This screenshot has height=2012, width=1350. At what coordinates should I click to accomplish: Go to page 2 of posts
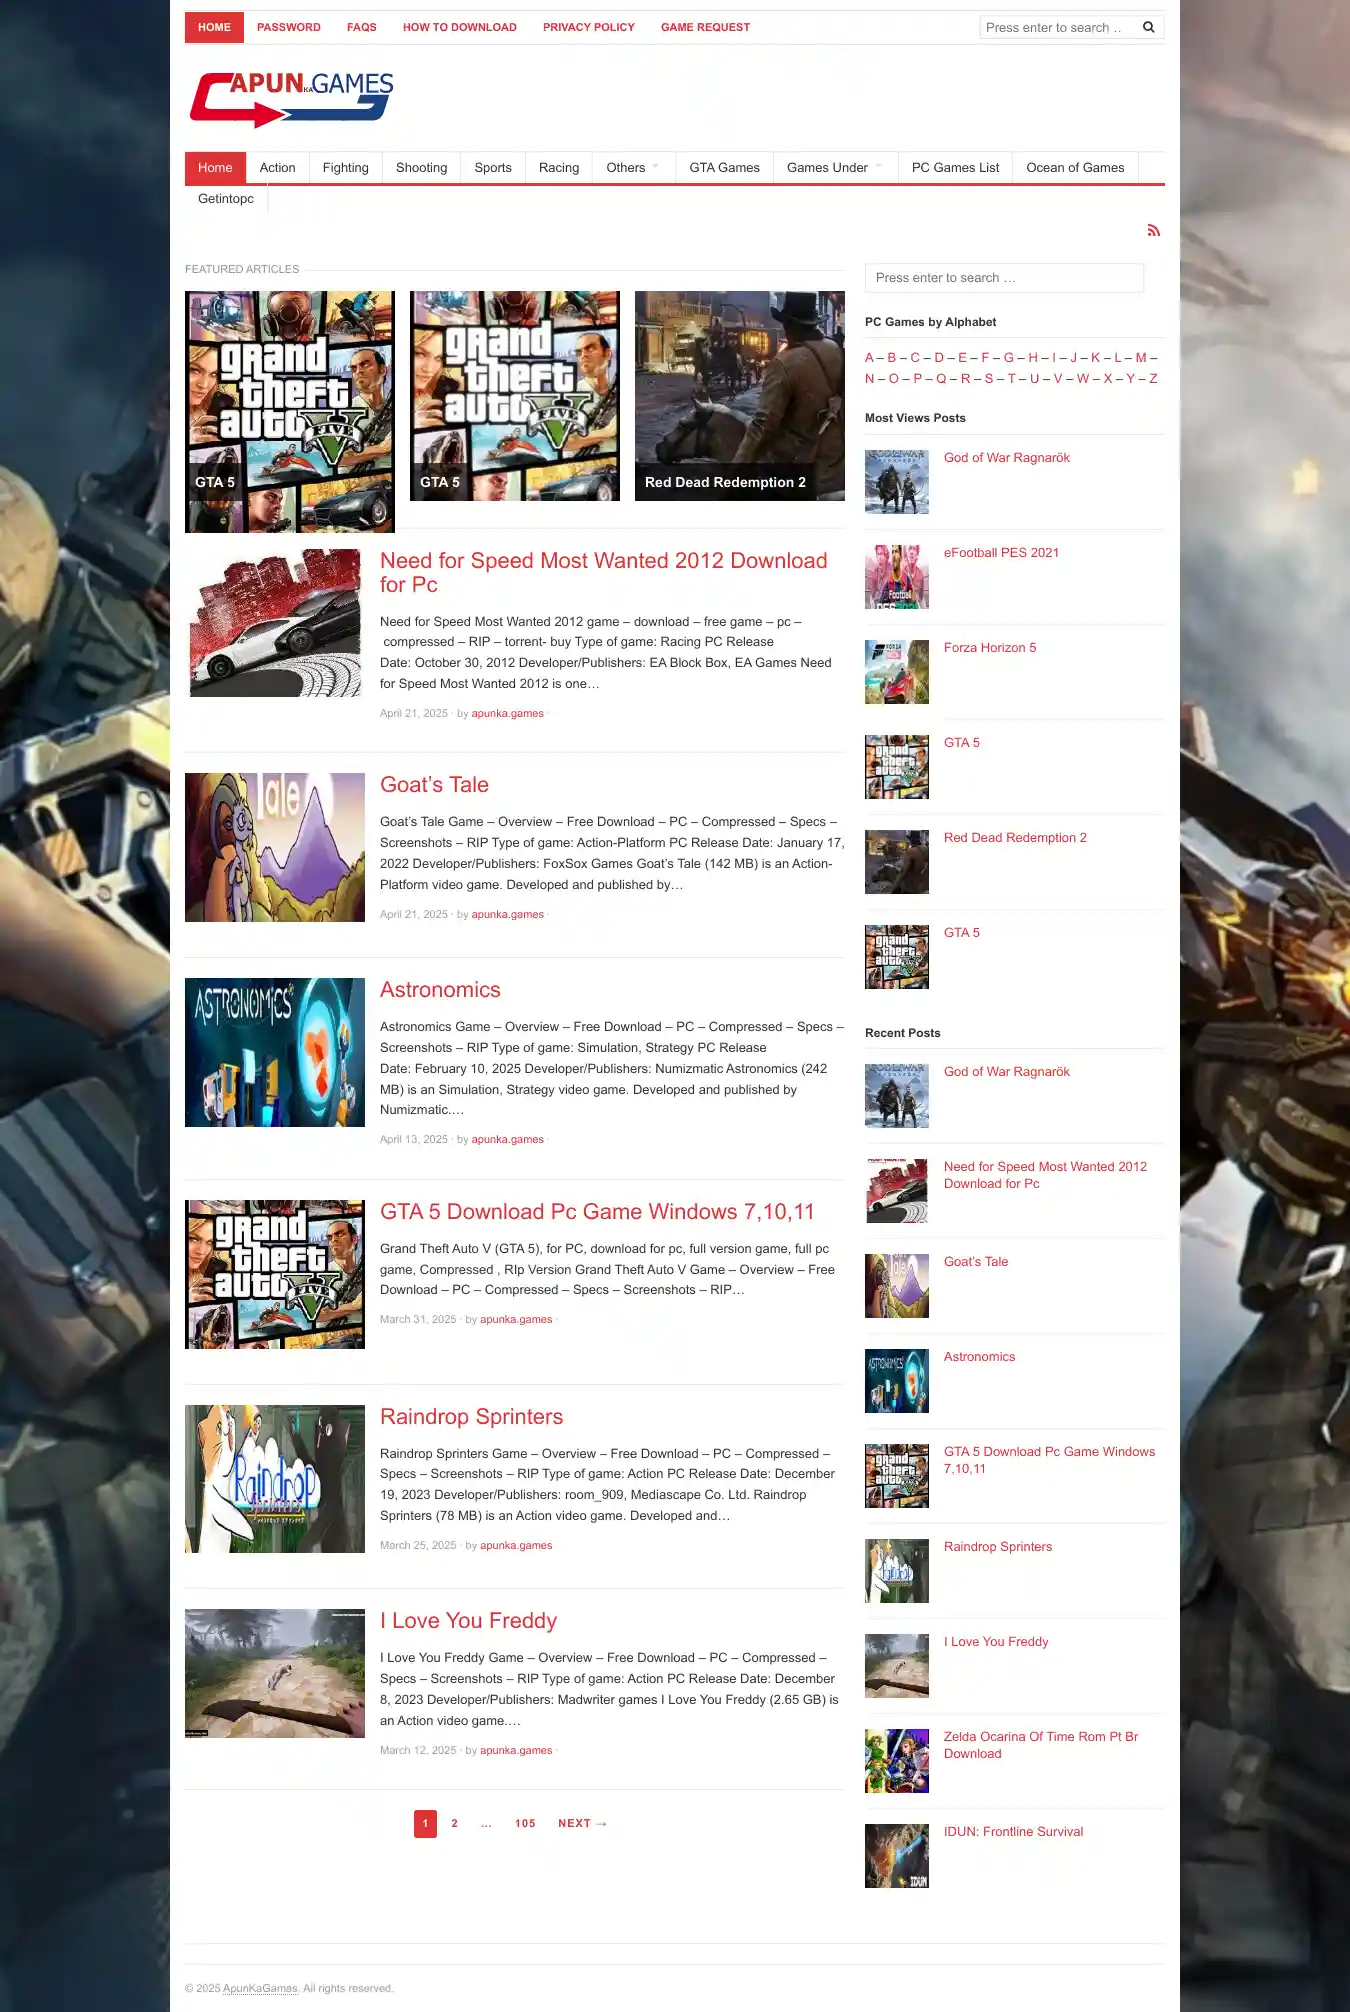(x=454, y=1824)
